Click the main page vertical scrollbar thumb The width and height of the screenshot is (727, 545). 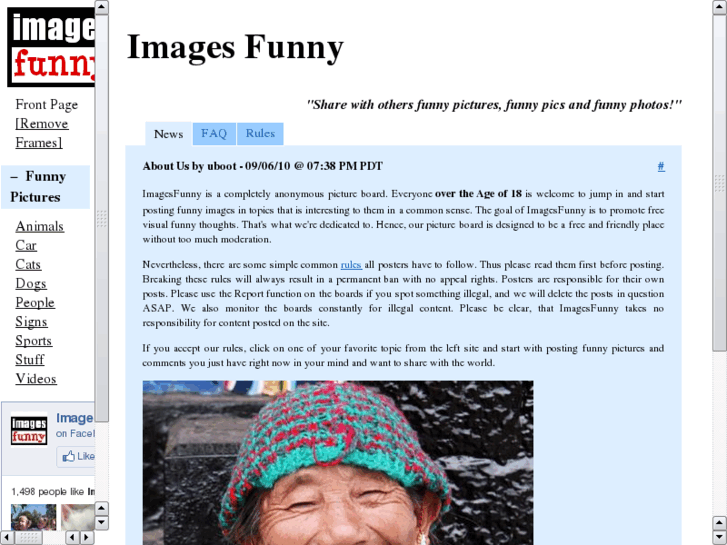[720, 183]
